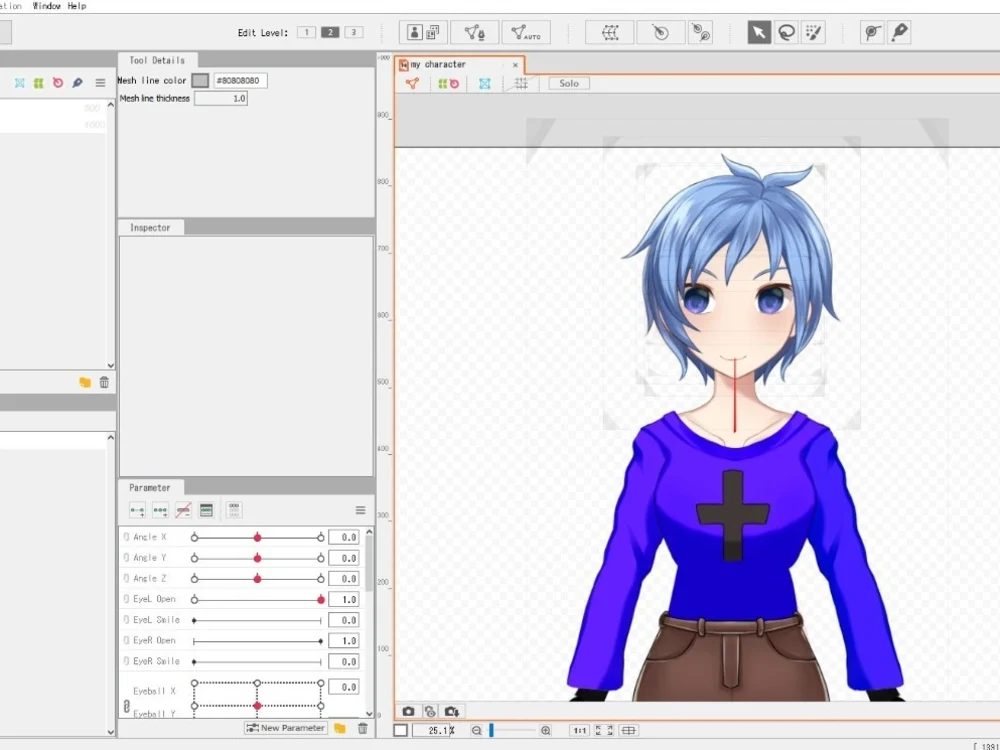Open the automatic mesh generator
1000x750 pixels.
click(527, 32)
